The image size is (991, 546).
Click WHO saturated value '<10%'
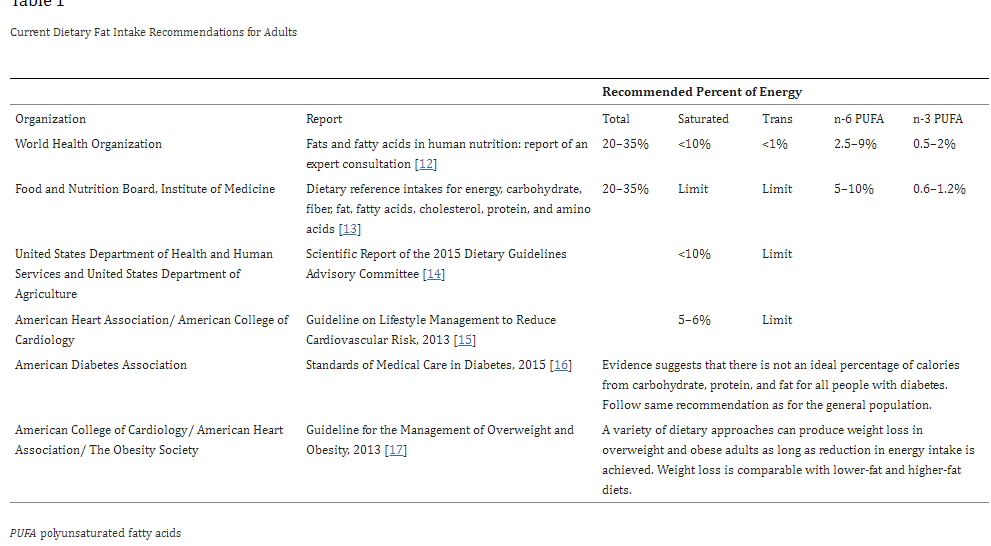pos(694,144)
